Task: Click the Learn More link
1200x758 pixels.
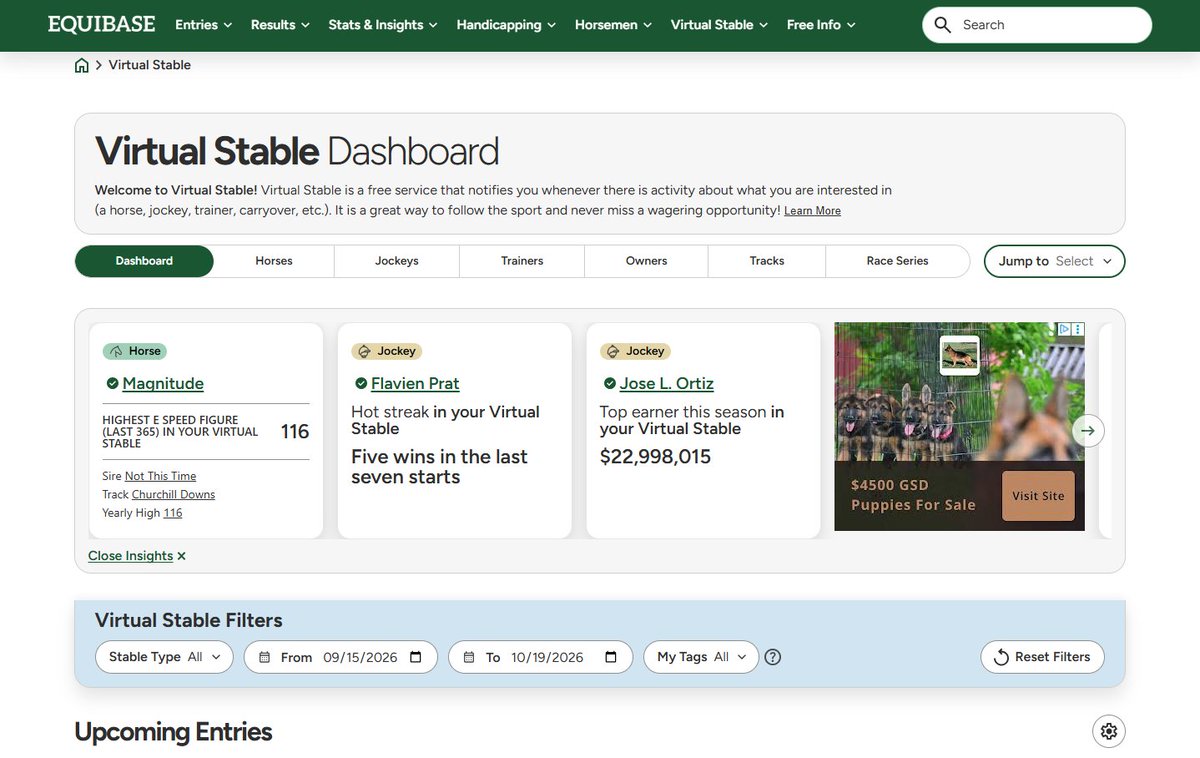Action: pos(812,211)
